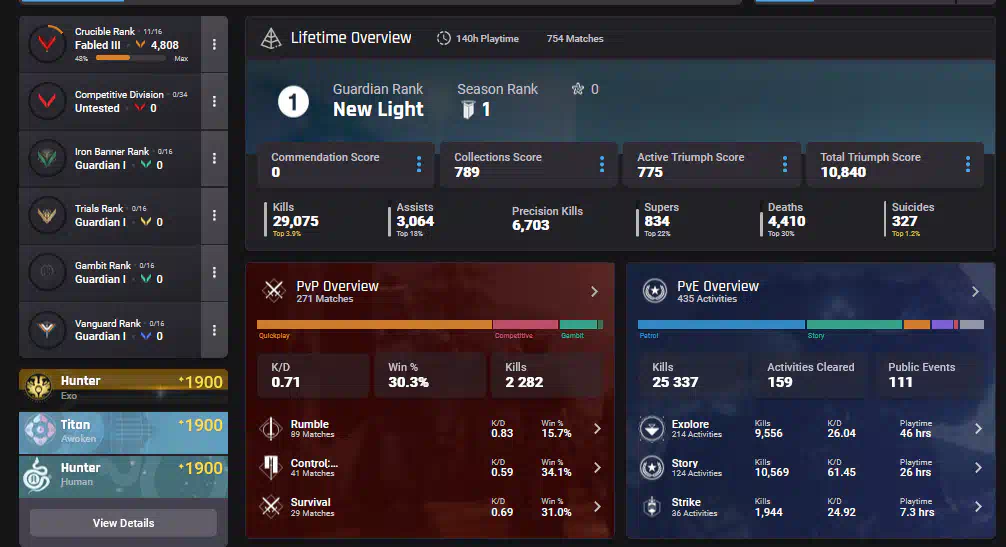
Task: Click the Gambit Rank emblem icon
Action: tap(46, 272)
